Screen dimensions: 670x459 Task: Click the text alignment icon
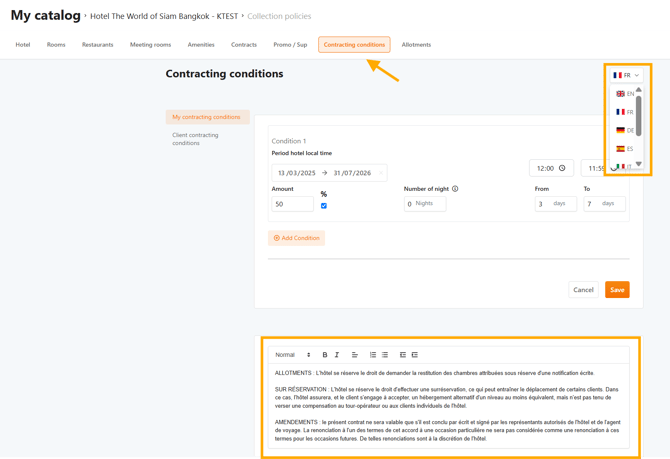click(355, 355)
